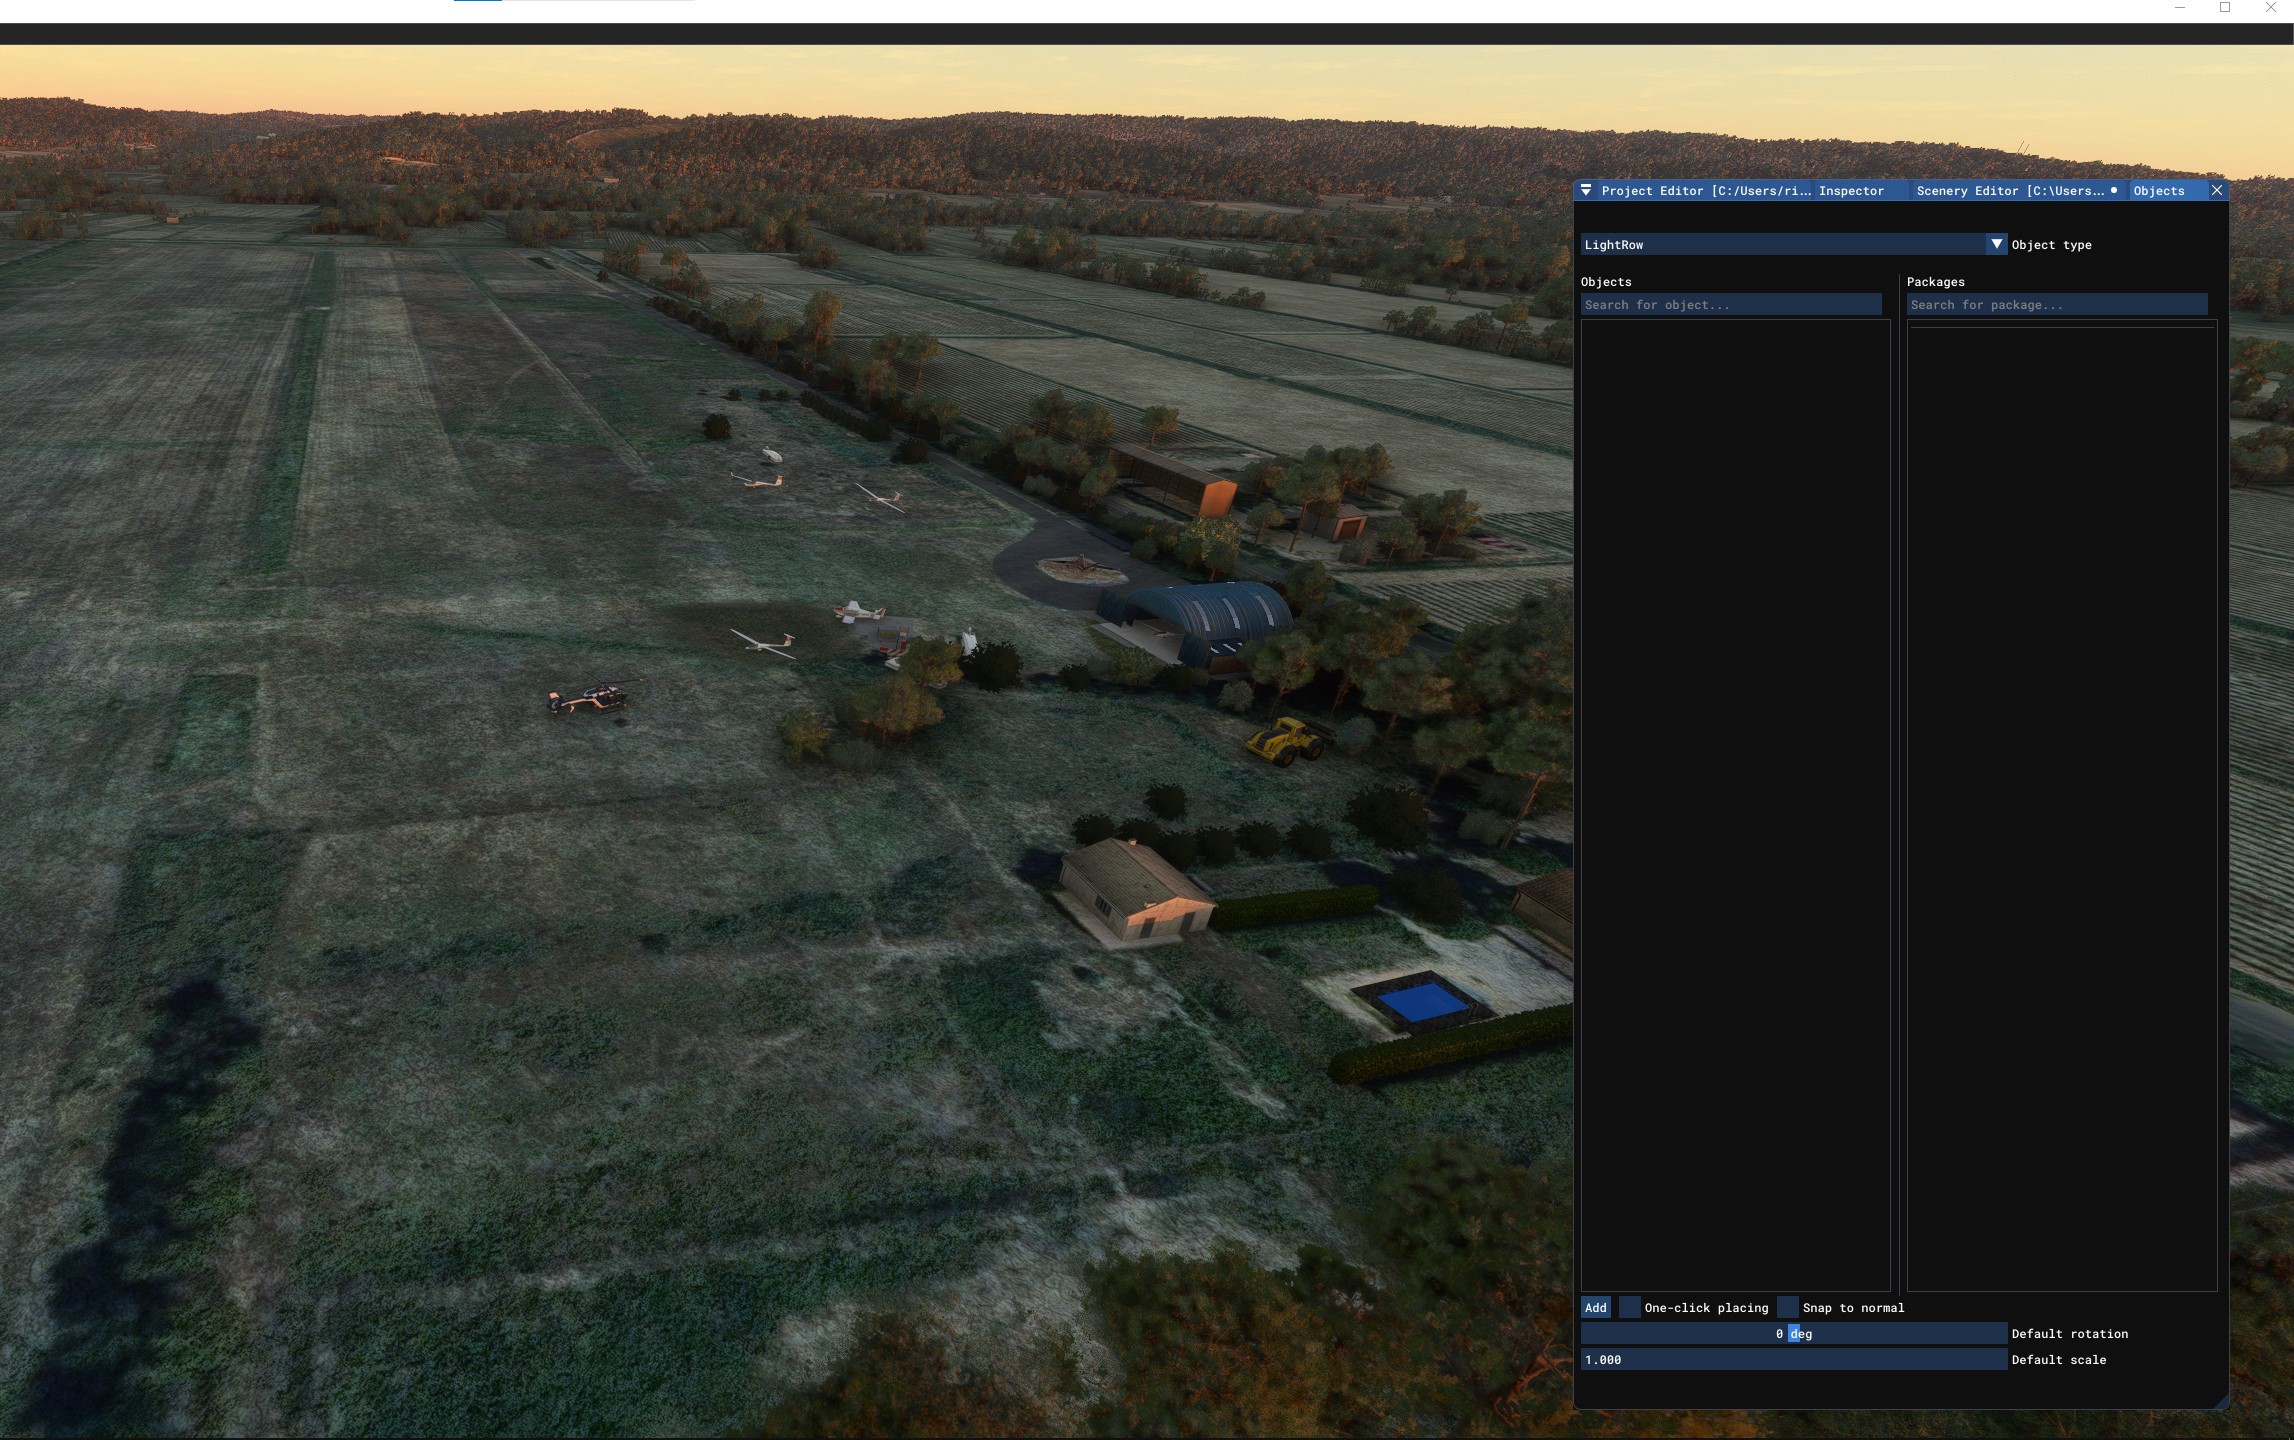This screenshot has width=2294, height=1440.
Task: Focus the Search for object field
Action: point(1731,305)
